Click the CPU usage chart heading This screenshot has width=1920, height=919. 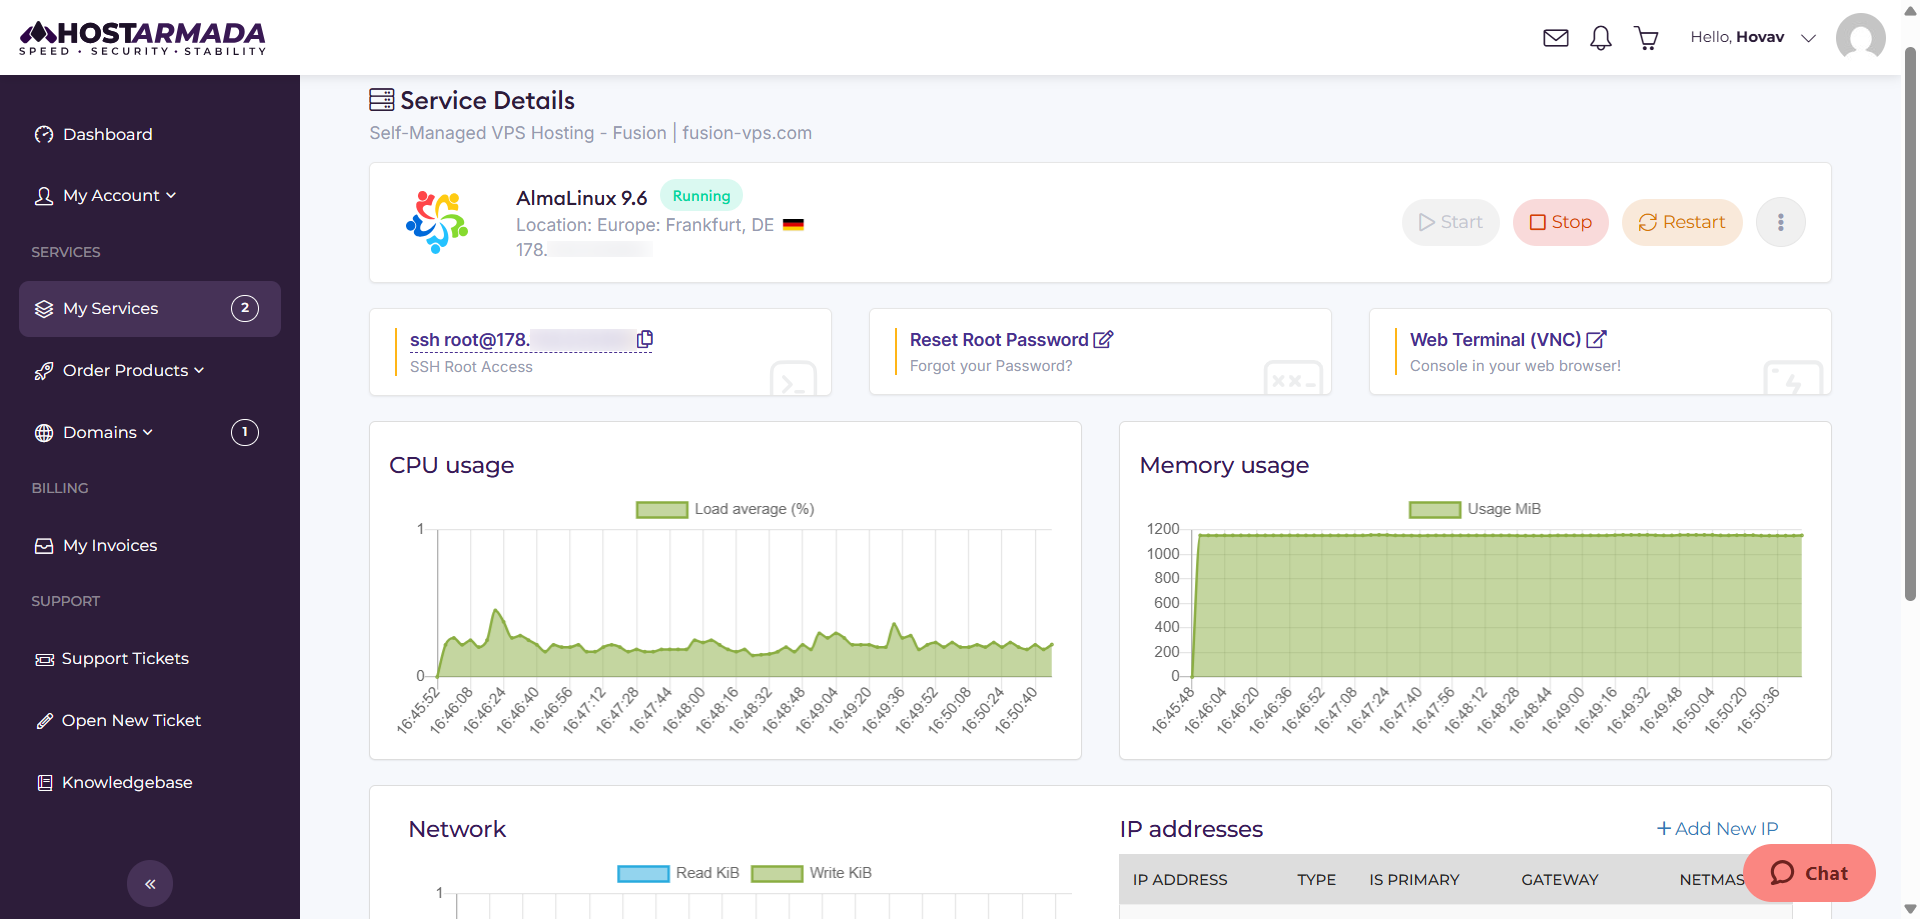(x=452, y=465)
